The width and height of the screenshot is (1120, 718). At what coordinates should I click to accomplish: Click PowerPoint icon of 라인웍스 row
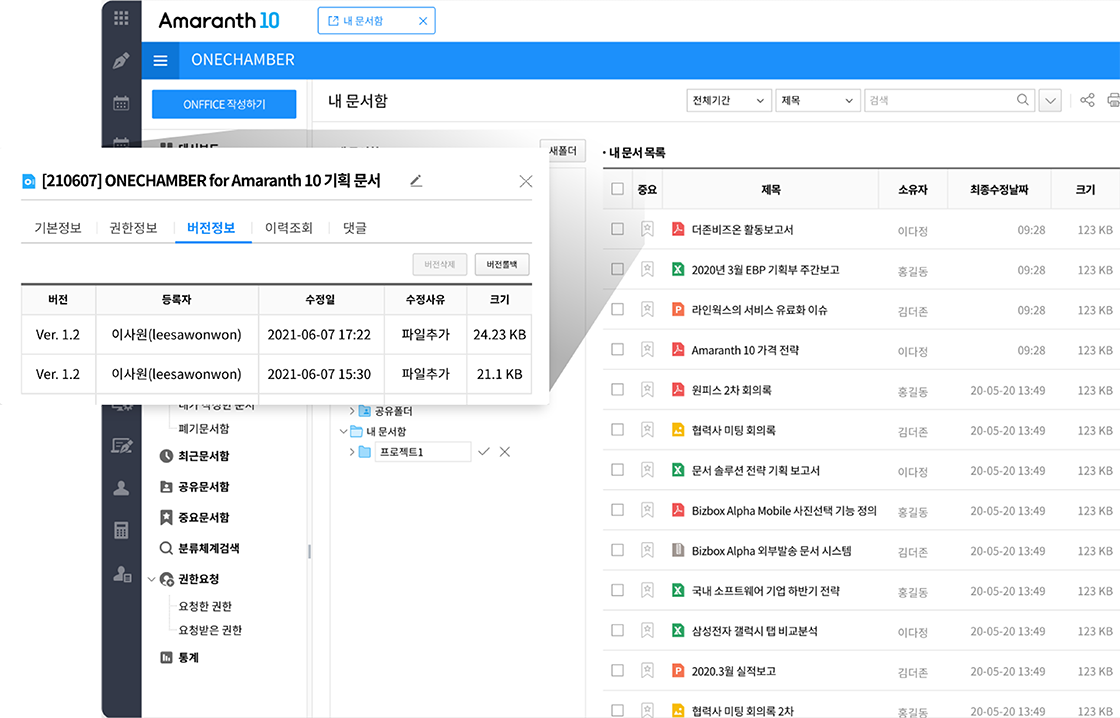(678, 309)
